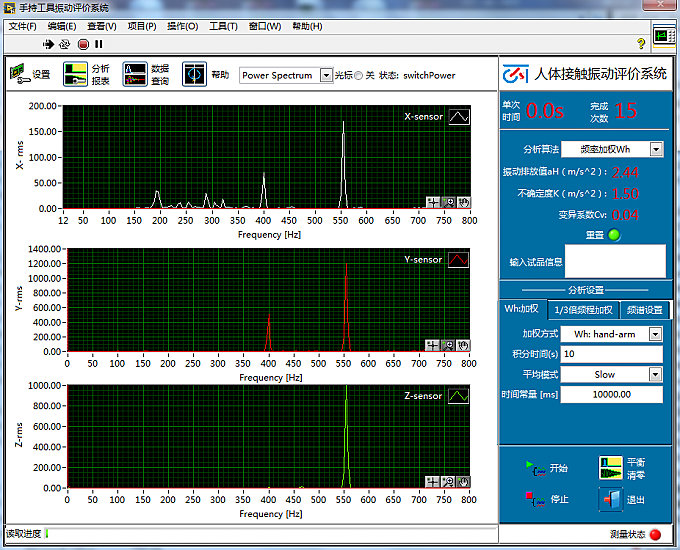Select the zoom tool on the X-sensor graph
The image size is (680, 550).
(448, 202)
